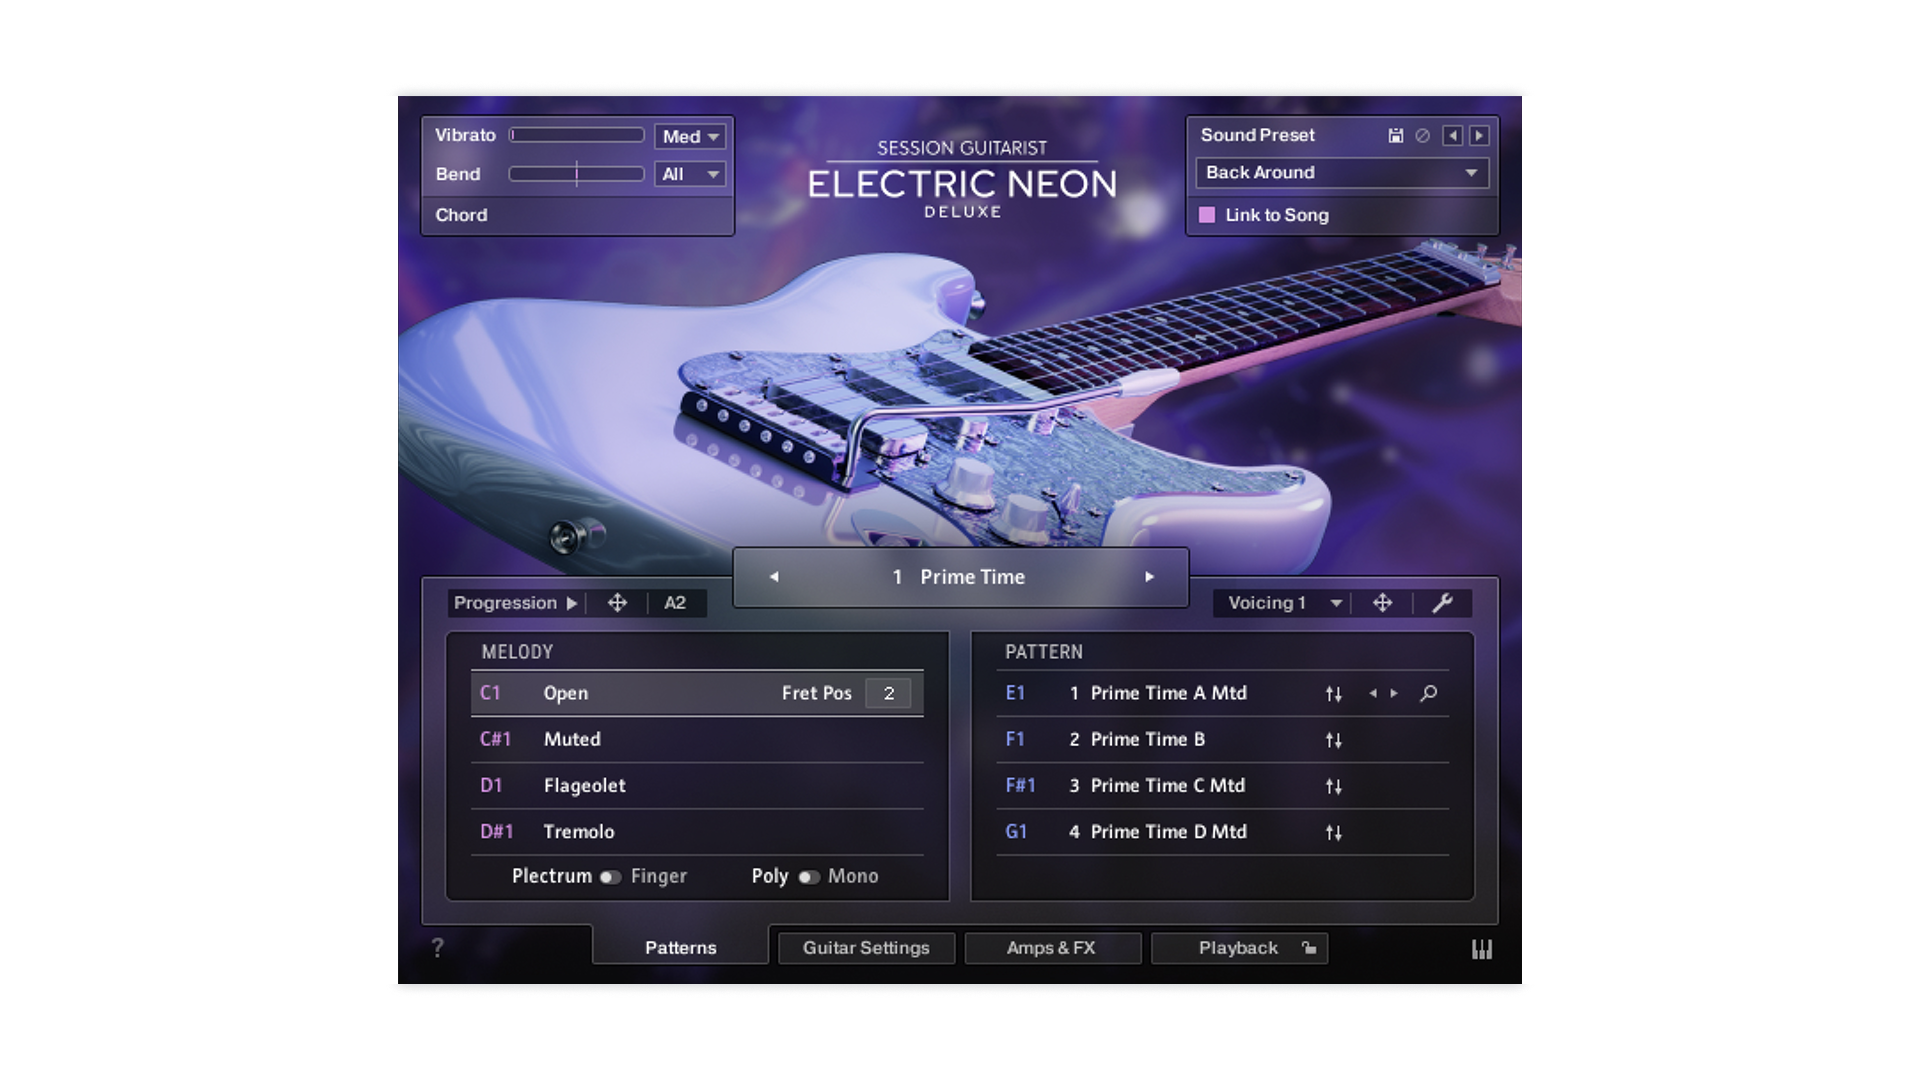Switch to Amps & FX tab

(x=1052, y=948)
